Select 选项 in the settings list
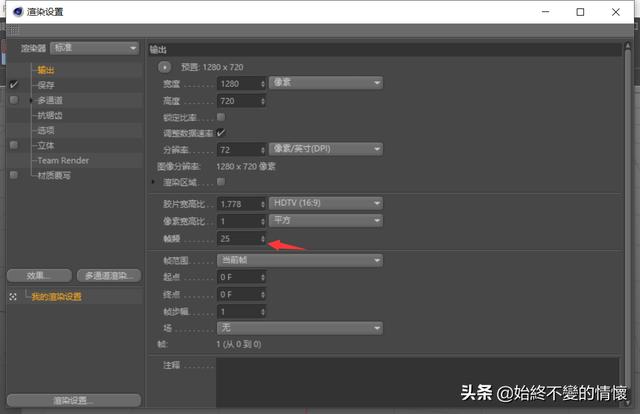This screenshot has width=640, height=414. coord(46,131)
